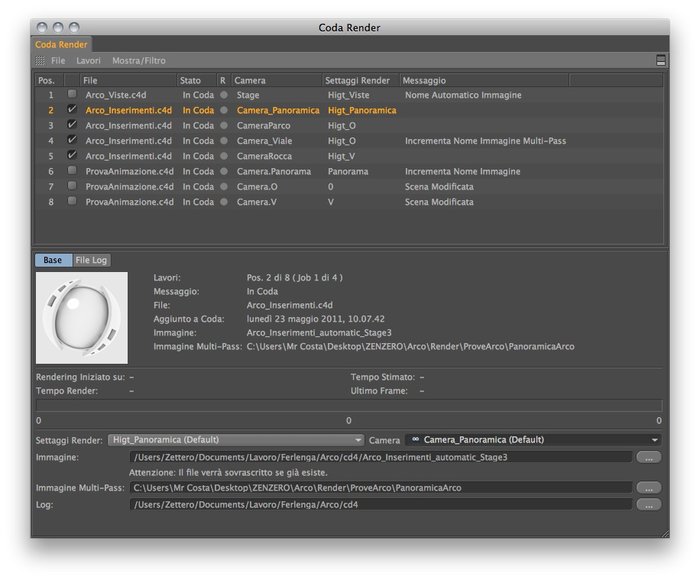Select the Arco_Viste.c4d file name

pos(116,95)
